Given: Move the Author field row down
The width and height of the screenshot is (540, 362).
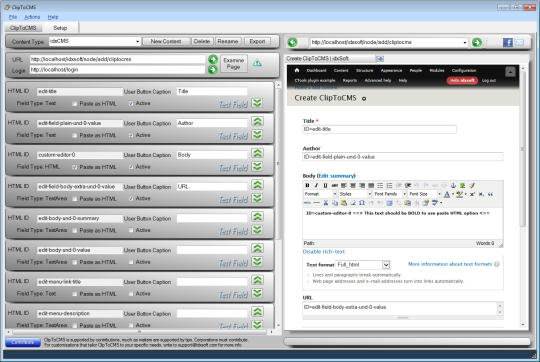Looking at the screenshot, I should [x=257, y=134].
